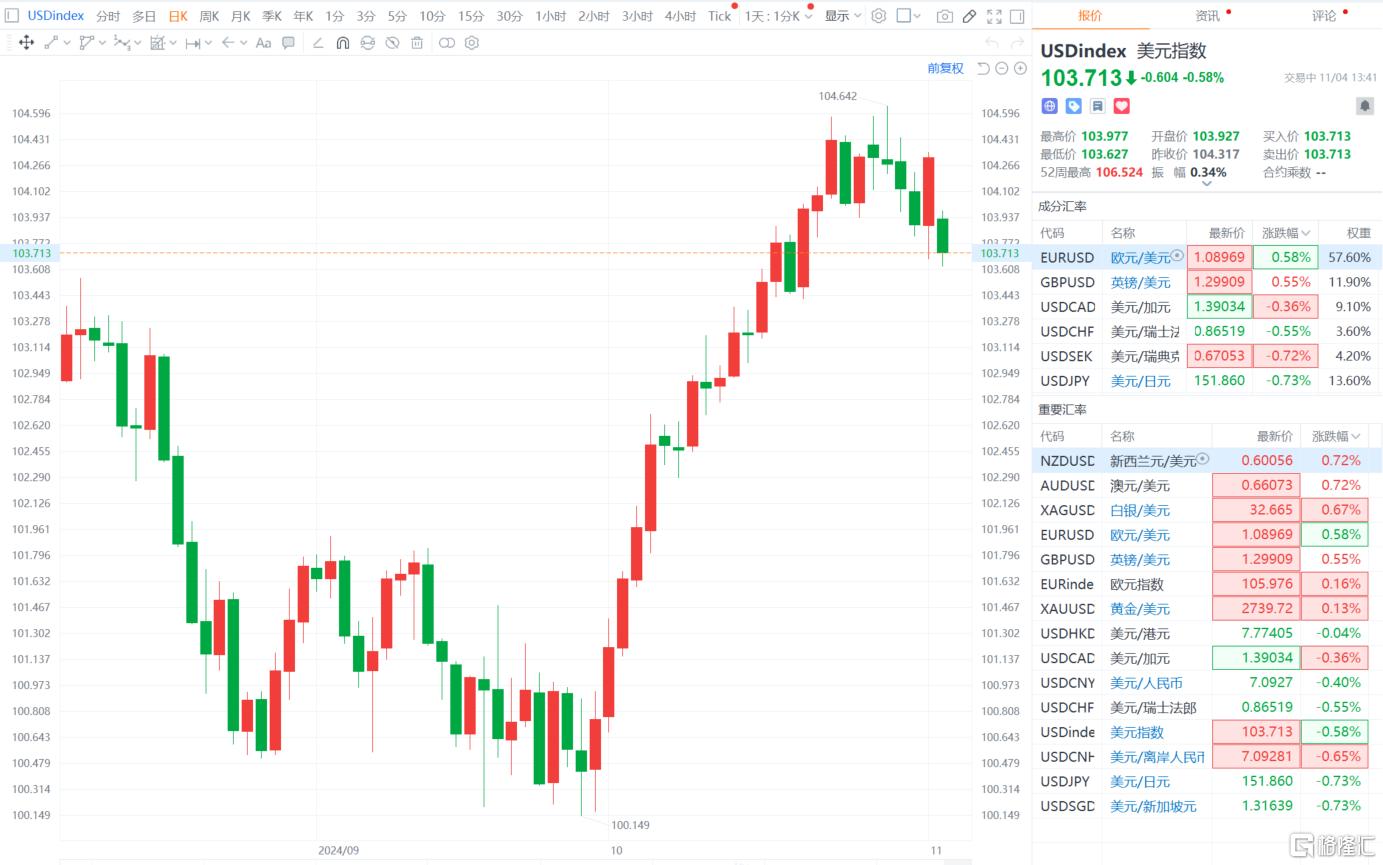Select the wave pattern drawing tool

point(122,43)
